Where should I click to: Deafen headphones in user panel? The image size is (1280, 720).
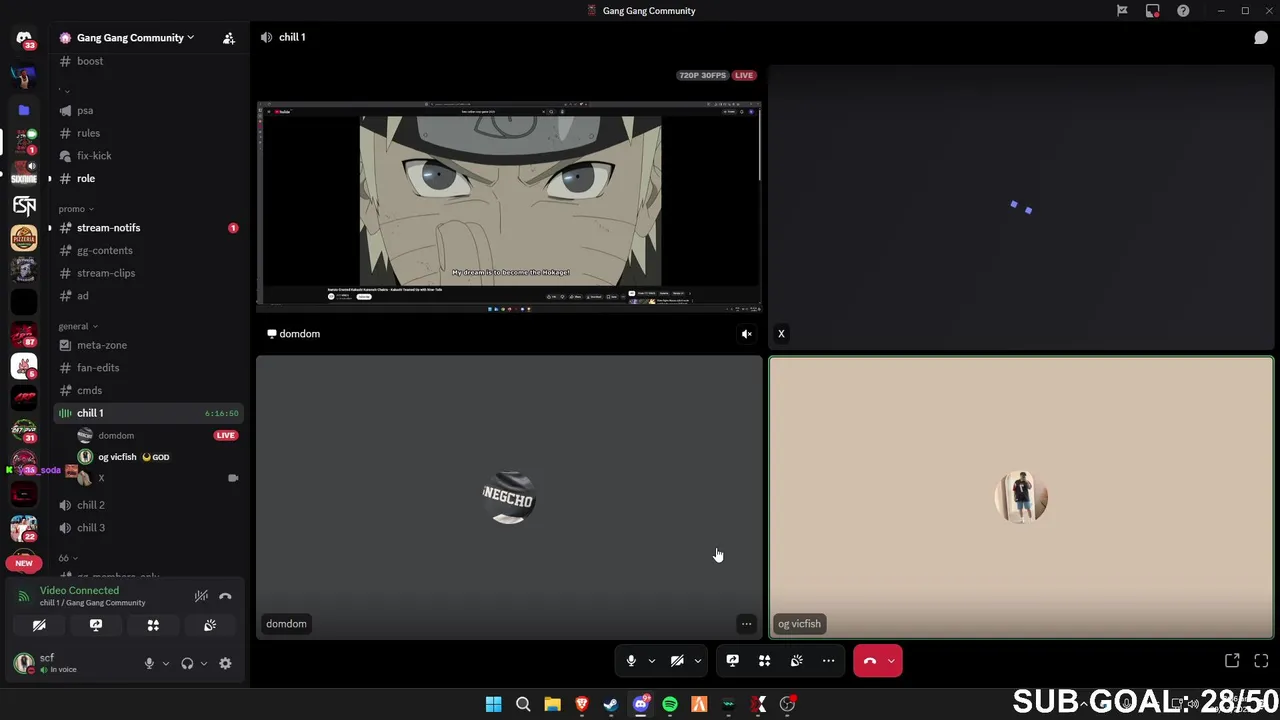click(187, 663)
